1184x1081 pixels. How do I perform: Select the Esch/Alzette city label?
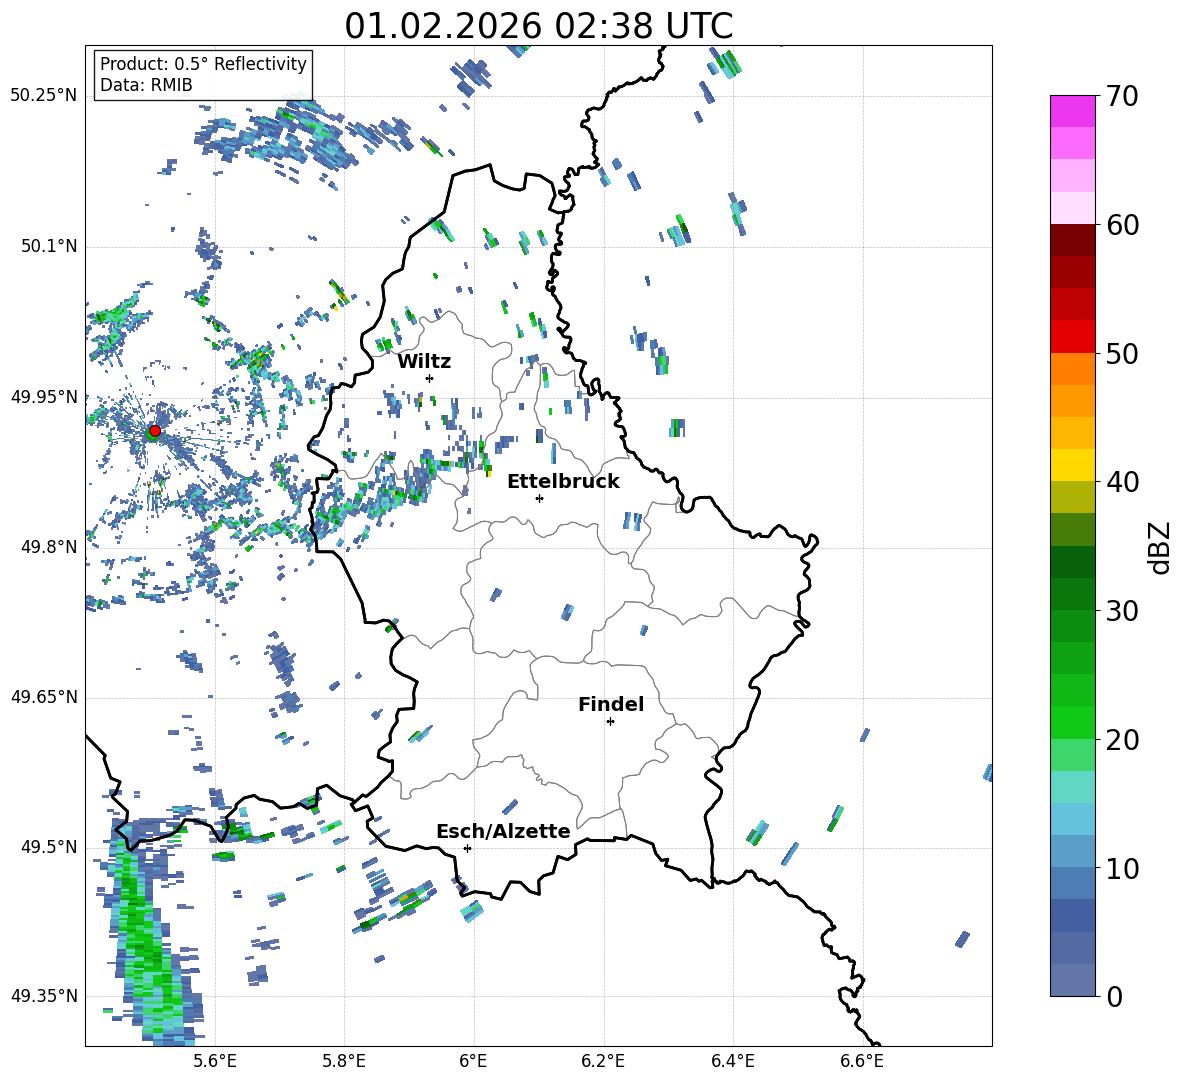pyautogui.click(x=504, y=831)
